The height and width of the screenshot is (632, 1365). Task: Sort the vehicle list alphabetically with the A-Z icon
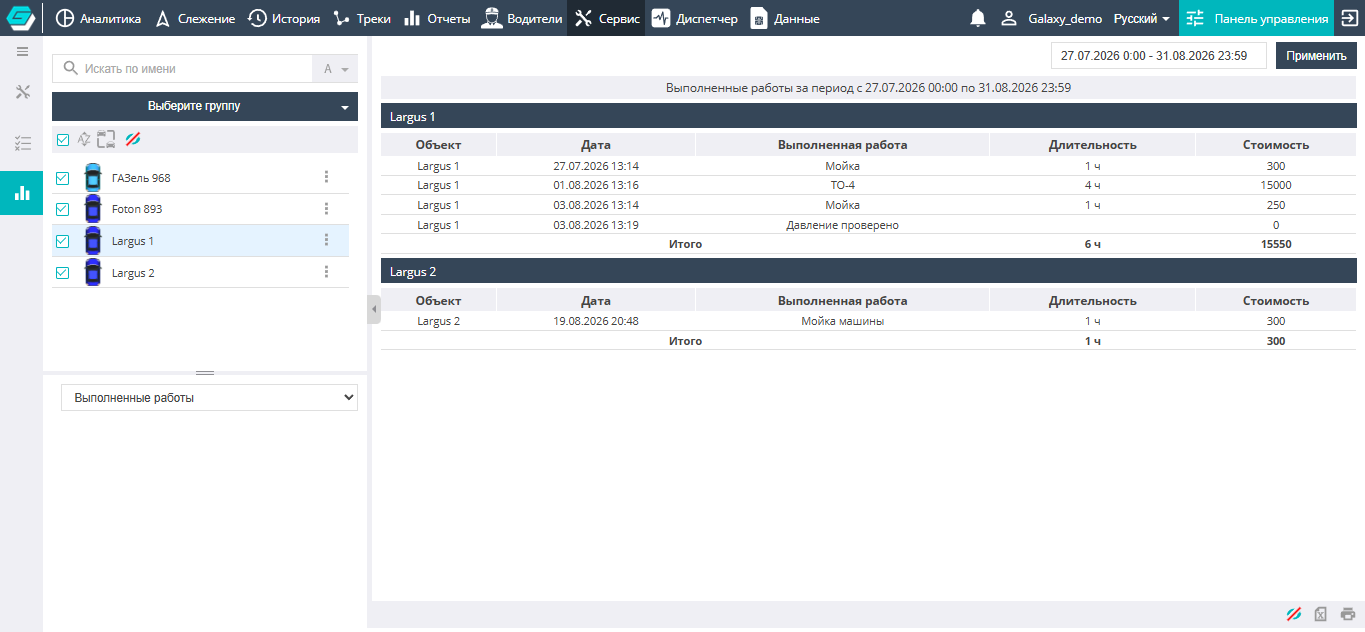coord(84,139)
